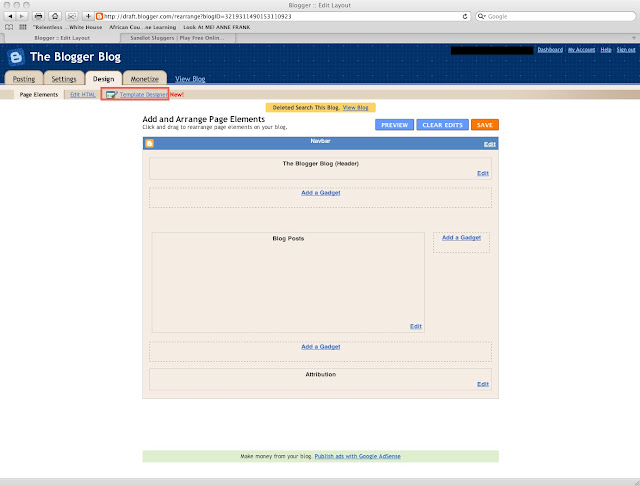Open the Monetize tab

(x=144, y=79)
